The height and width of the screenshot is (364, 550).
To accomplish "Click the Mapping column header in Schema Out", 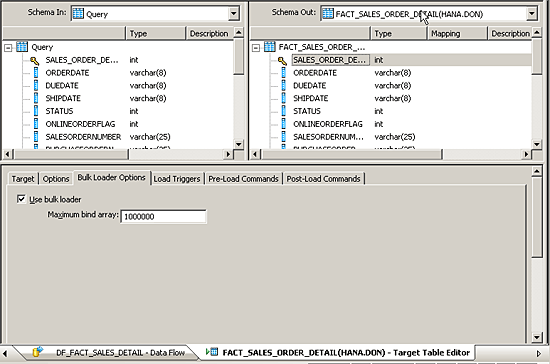I will tap(457, 33).
